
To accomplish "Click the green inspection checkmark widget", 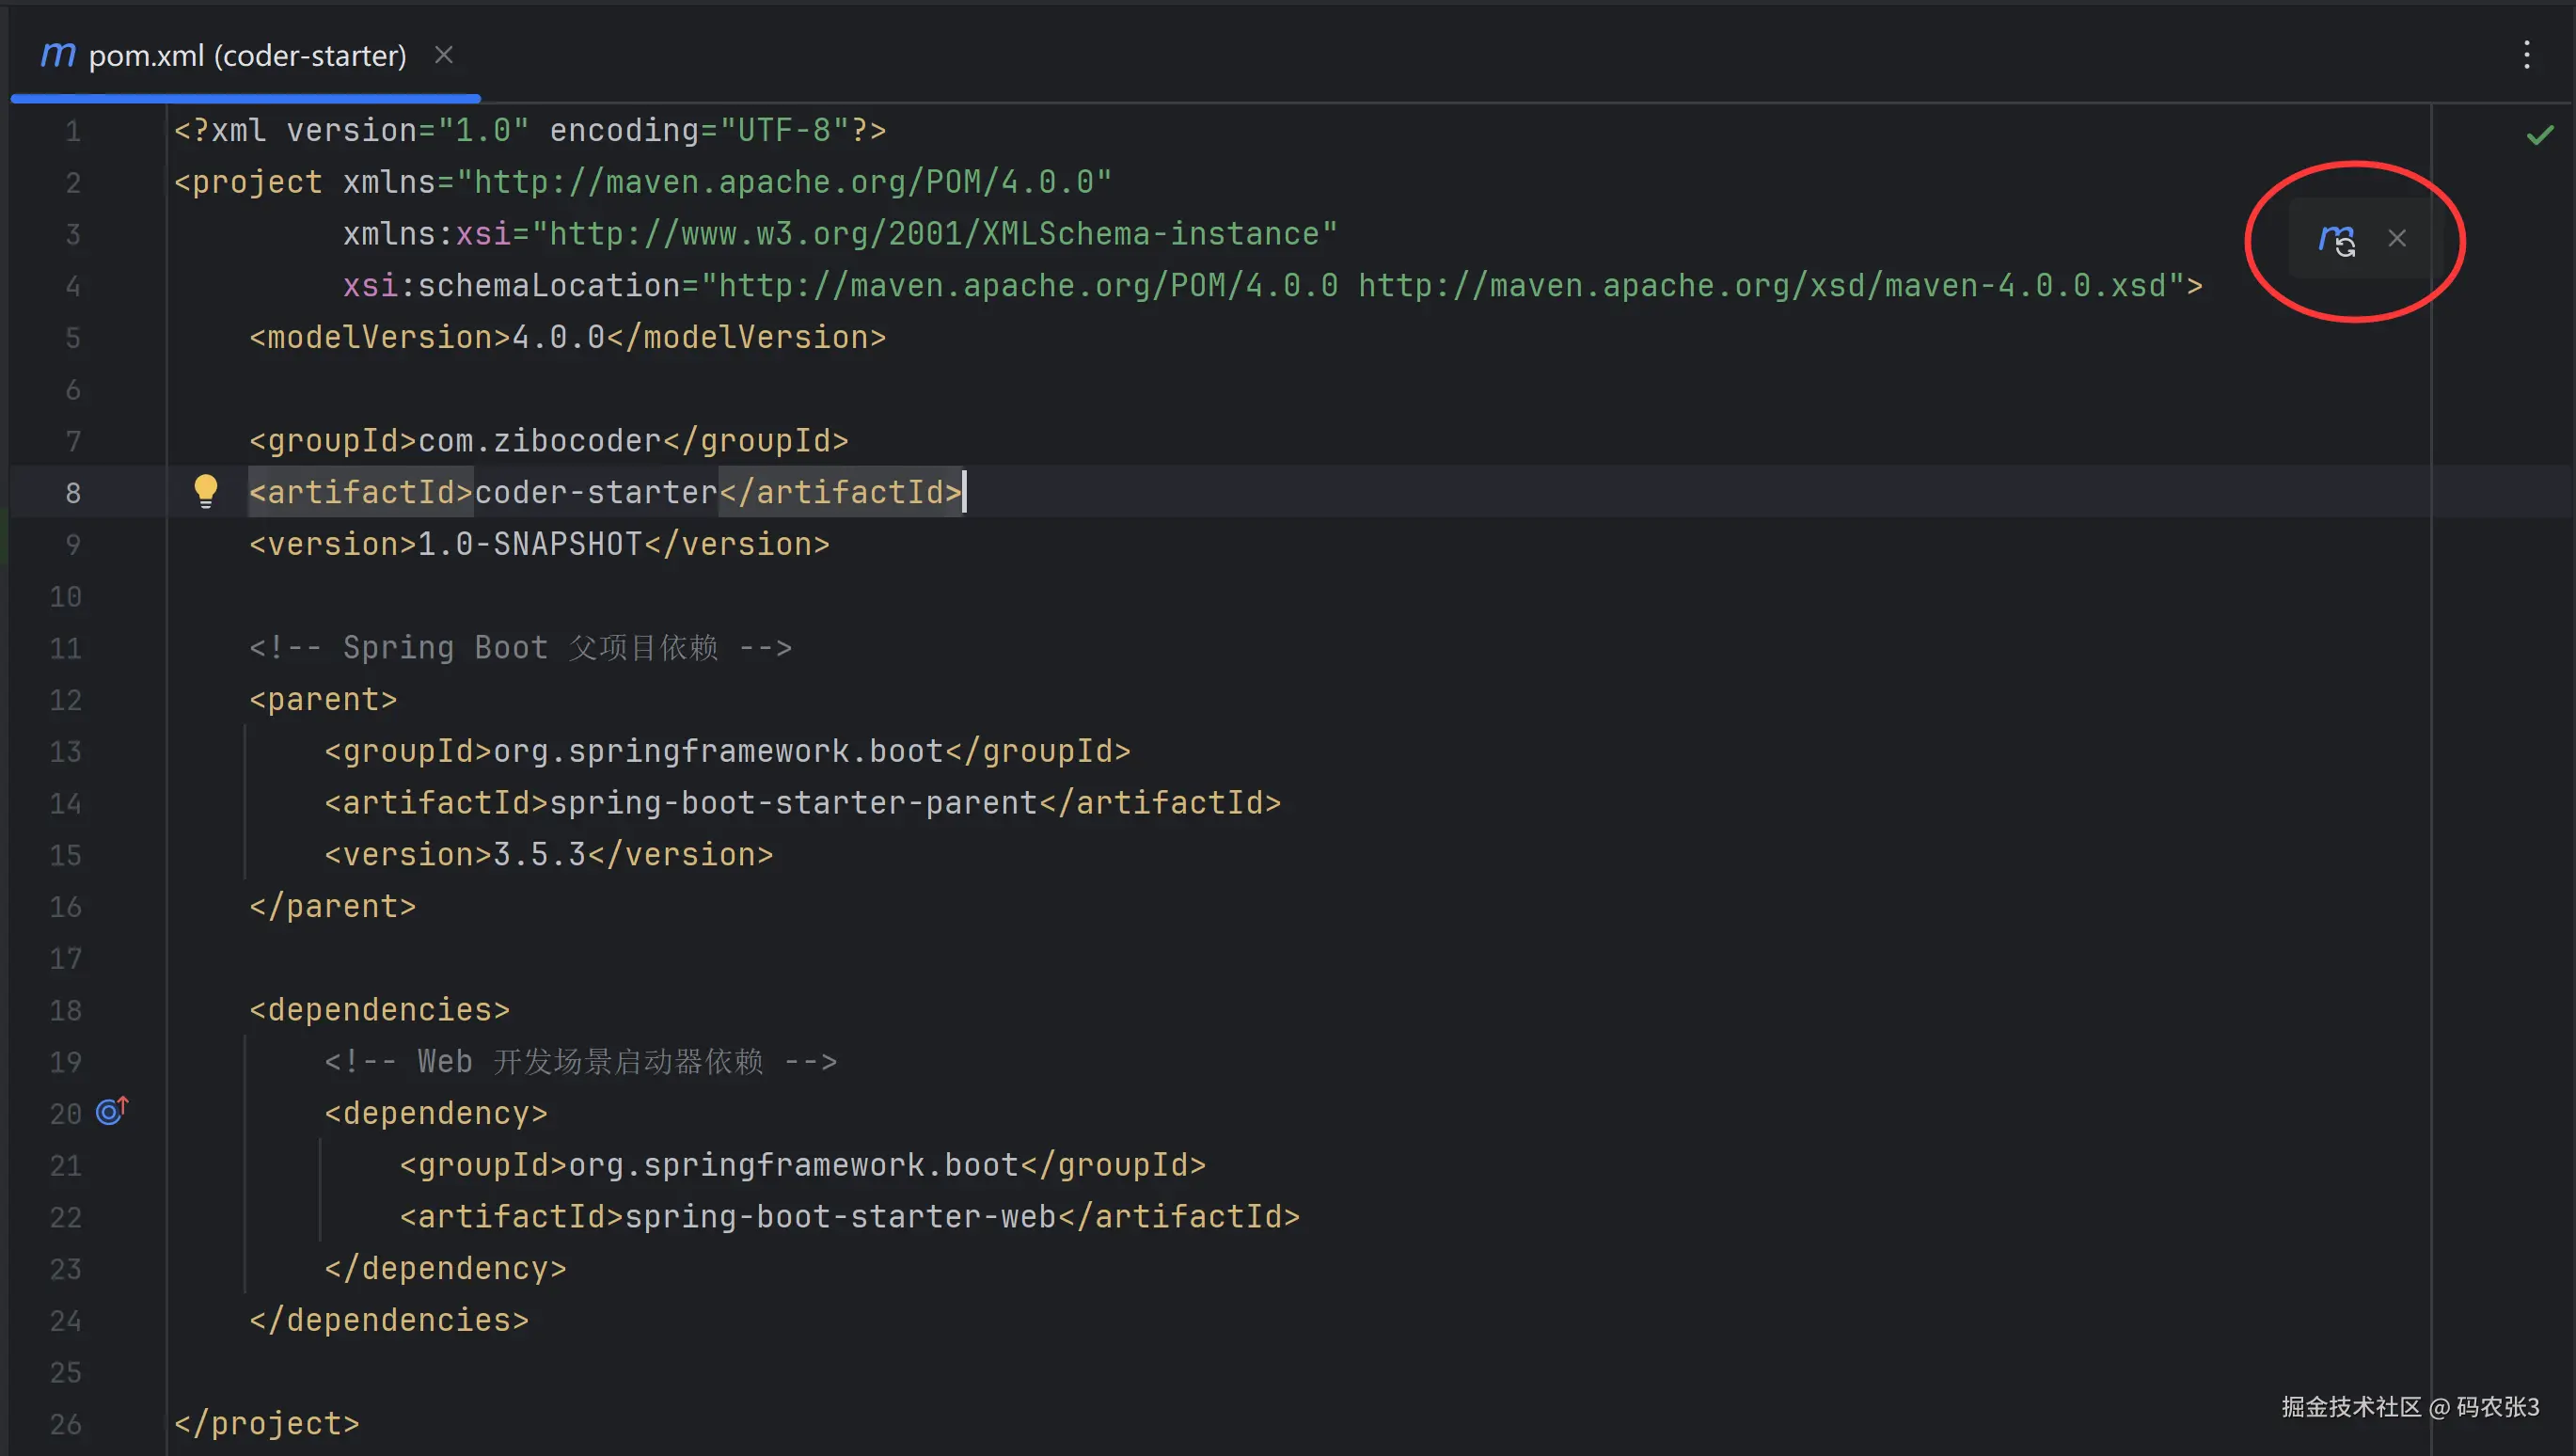I will 2540,135.
